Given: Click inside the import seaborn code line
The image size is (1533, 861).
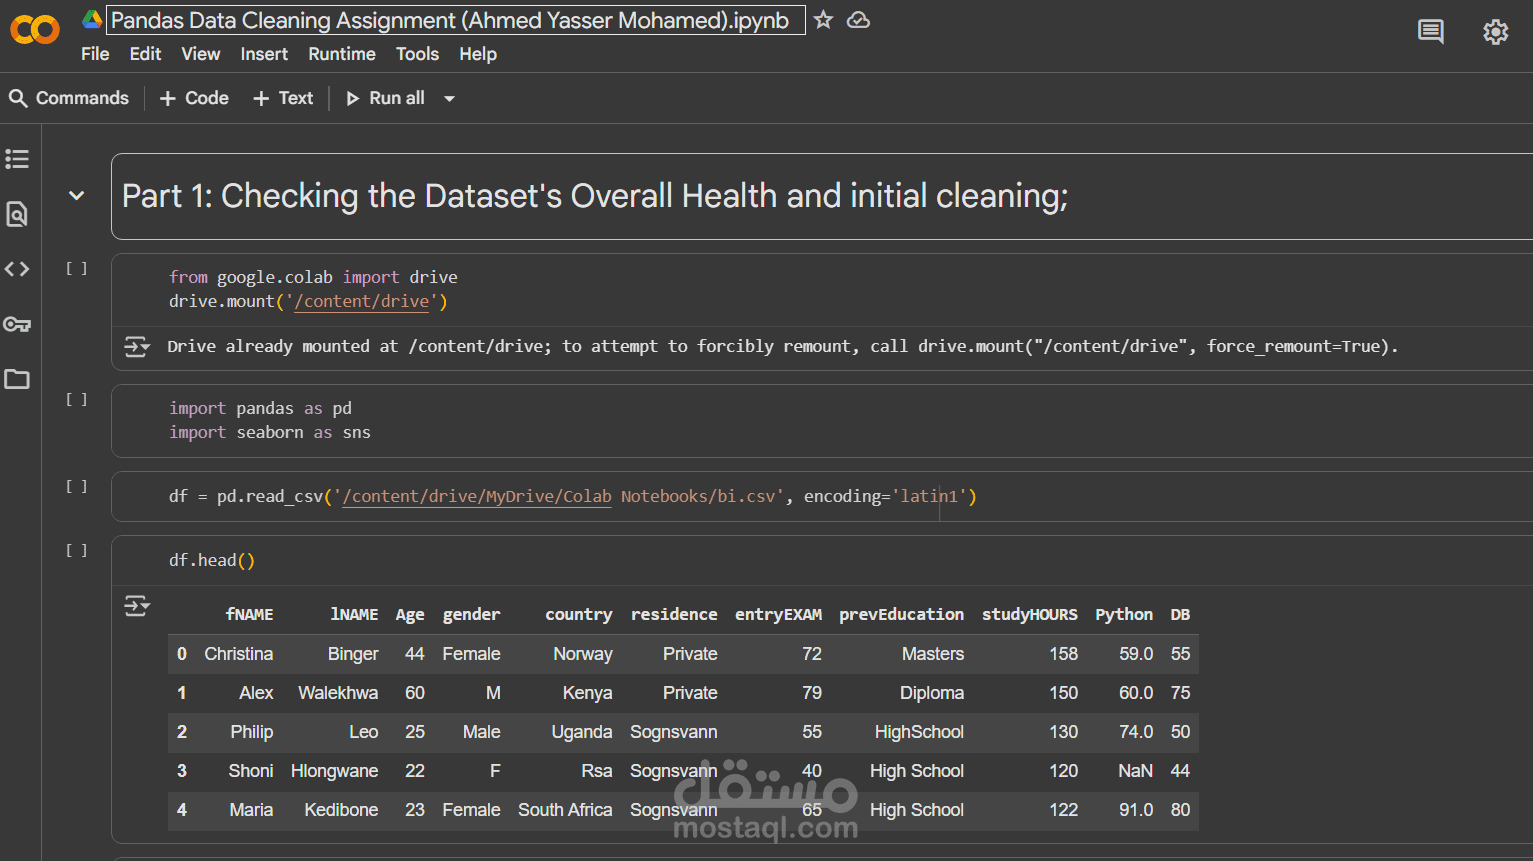Looking at the screenshot, I should pos(270,433).
